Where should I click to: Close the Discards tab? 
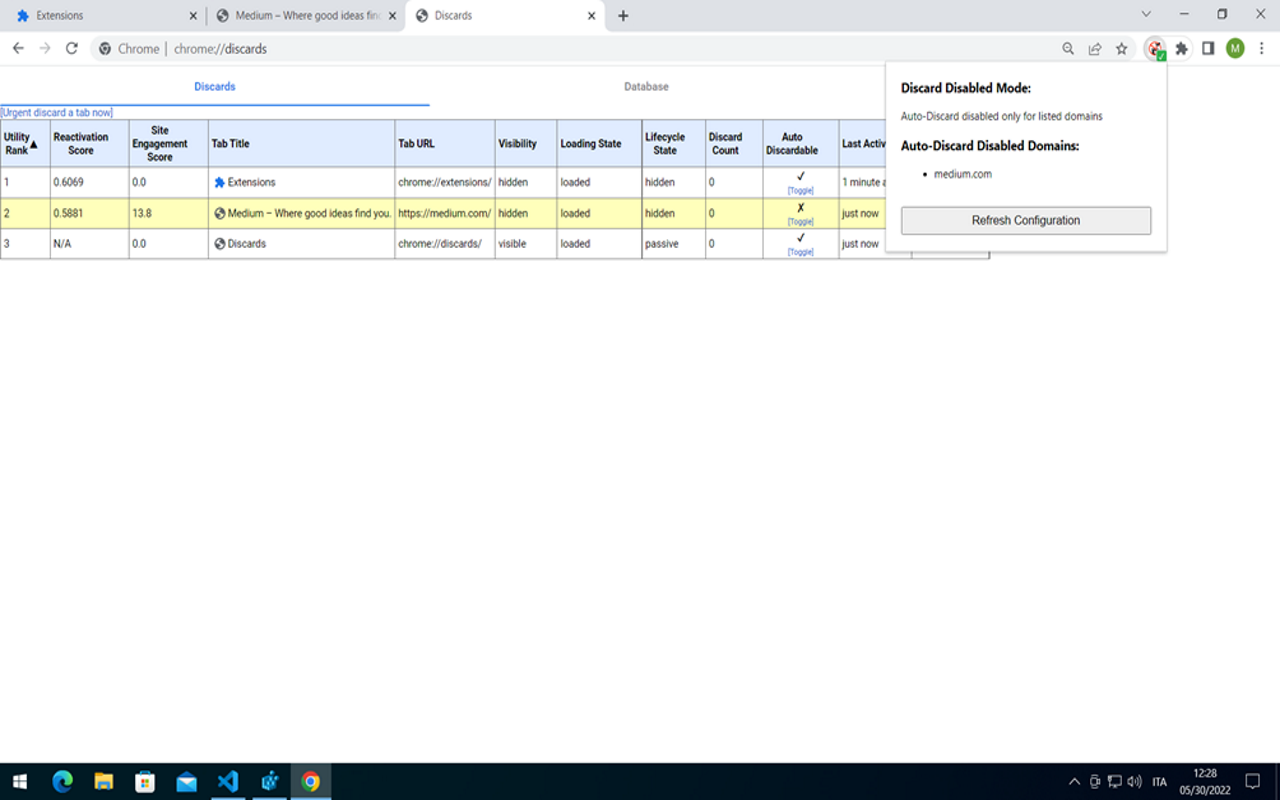coord(592,16)
